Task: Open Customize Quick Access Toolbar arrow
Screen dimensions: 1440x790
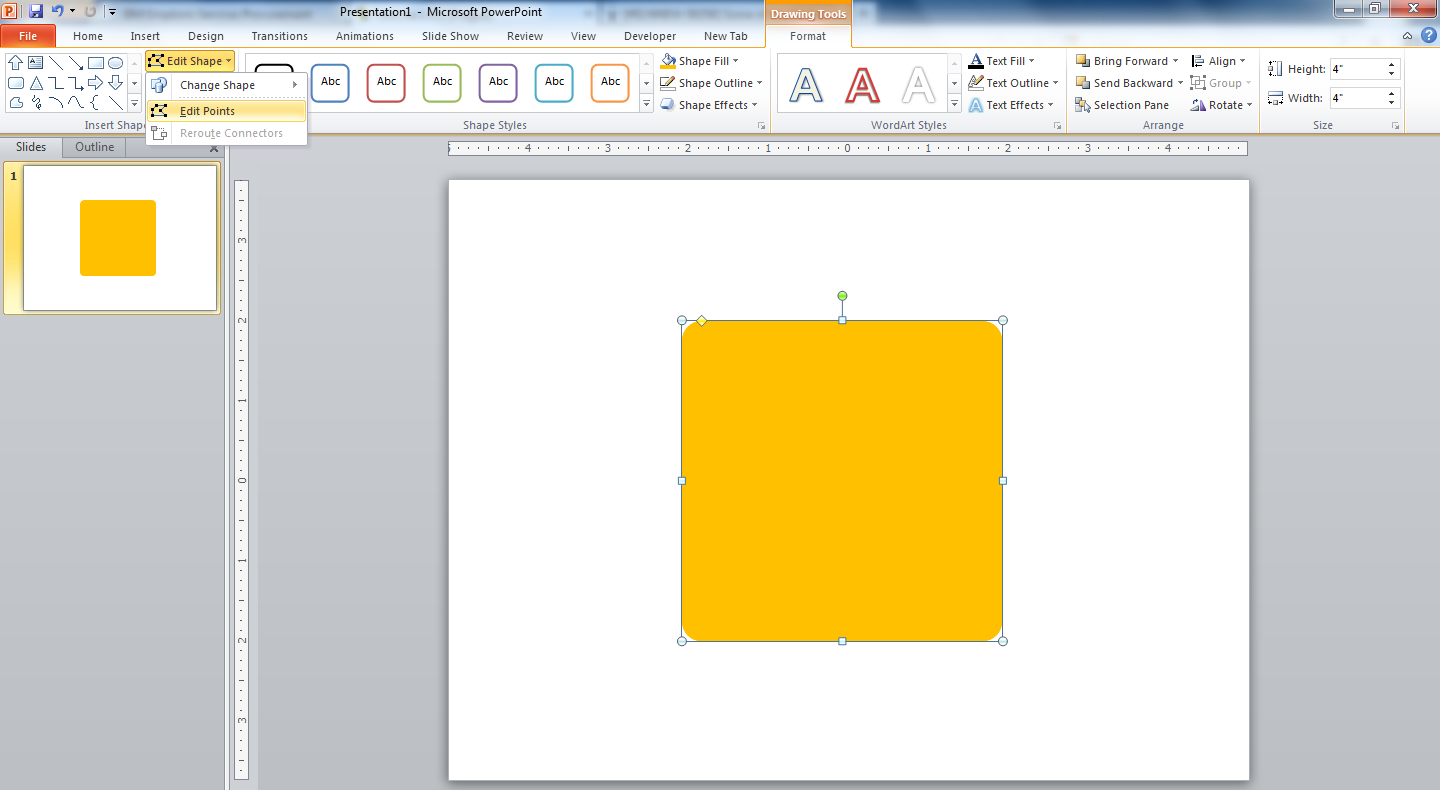Action: point(112,12)
